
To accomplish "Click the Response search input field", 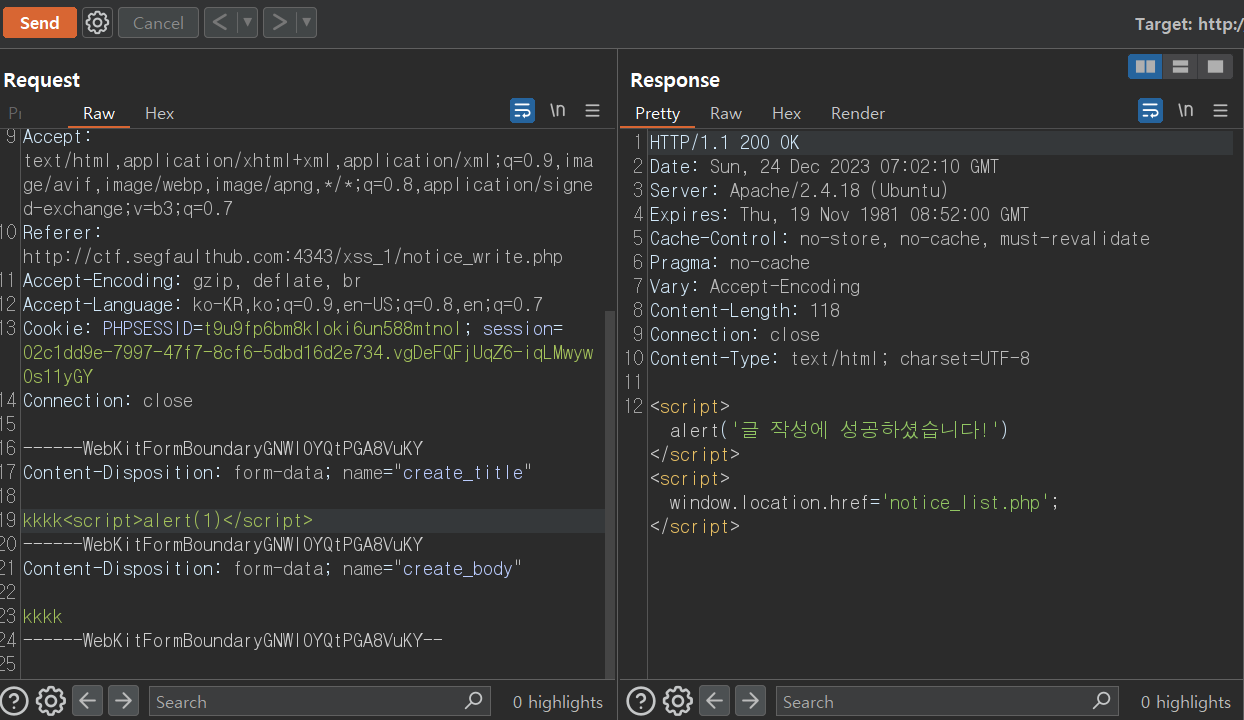I will click(x=946, y=701).
